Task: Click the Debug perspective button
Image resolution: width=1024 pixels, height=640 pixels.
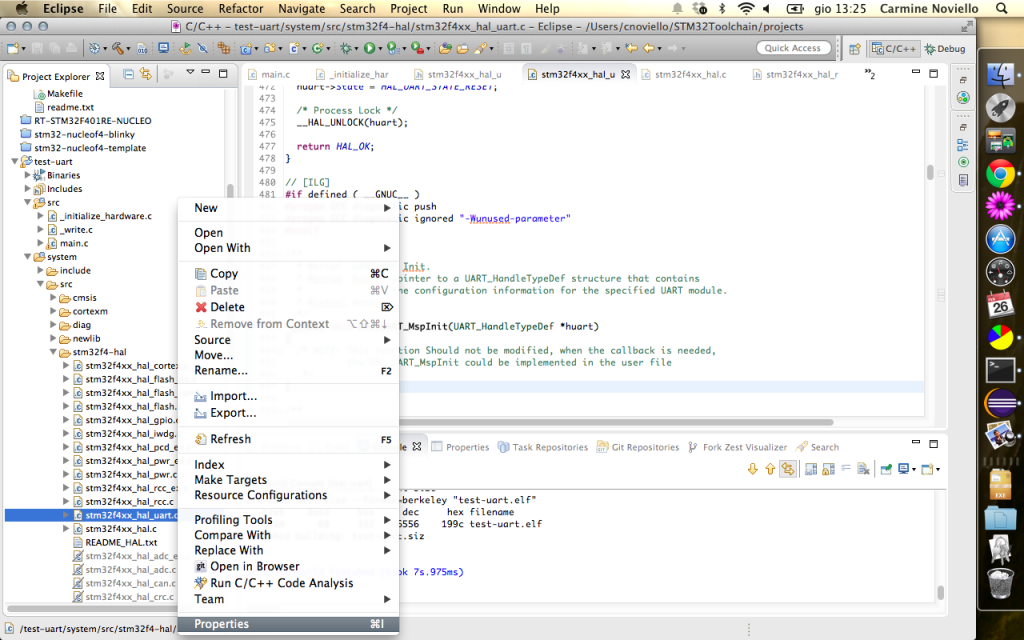Action: pos(945,48)
